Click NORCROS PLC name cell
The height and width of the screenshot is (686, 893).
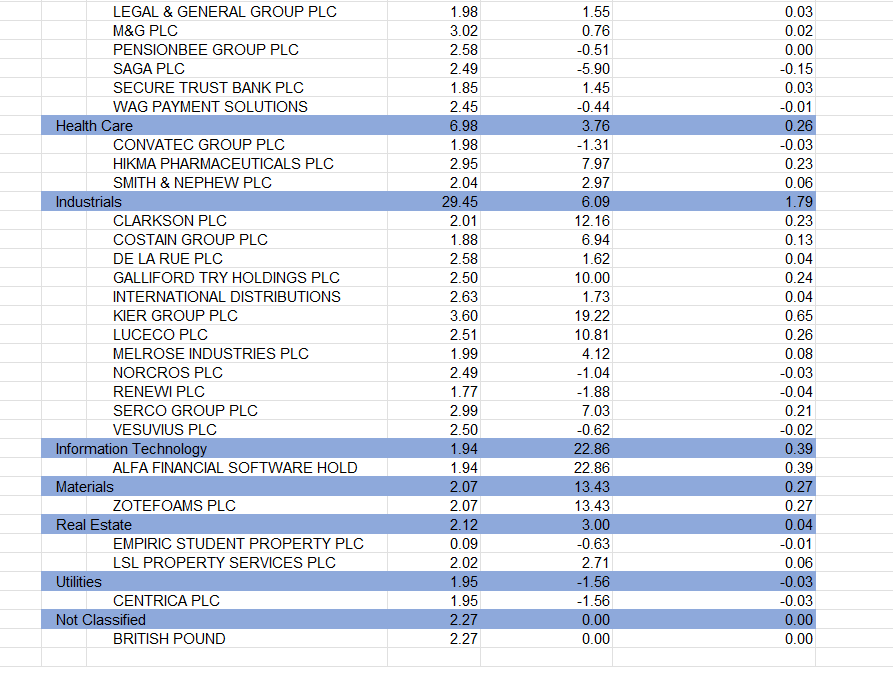(x=237, y=372)
